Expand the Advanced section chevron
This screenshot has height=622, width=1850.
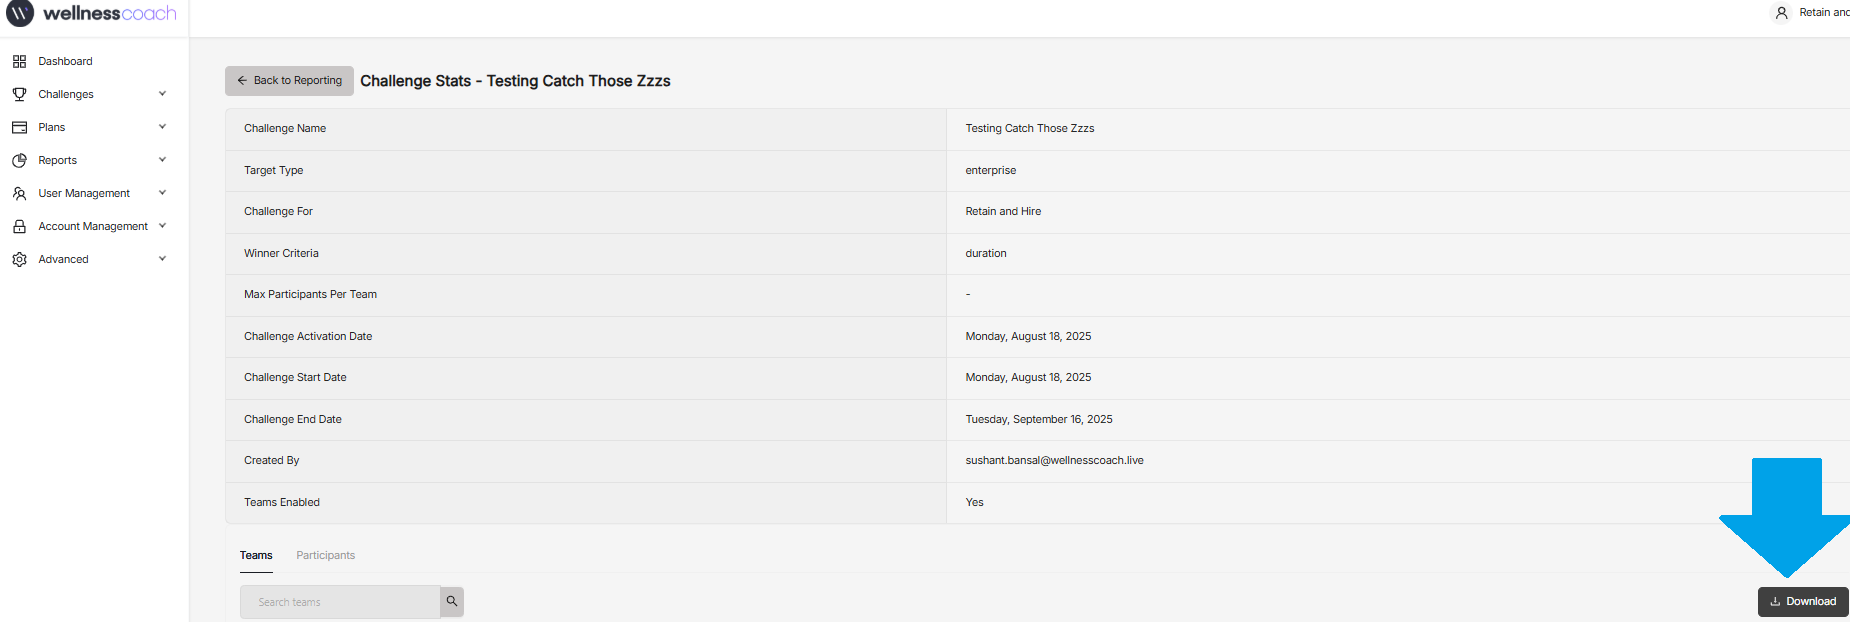point(162,259)
